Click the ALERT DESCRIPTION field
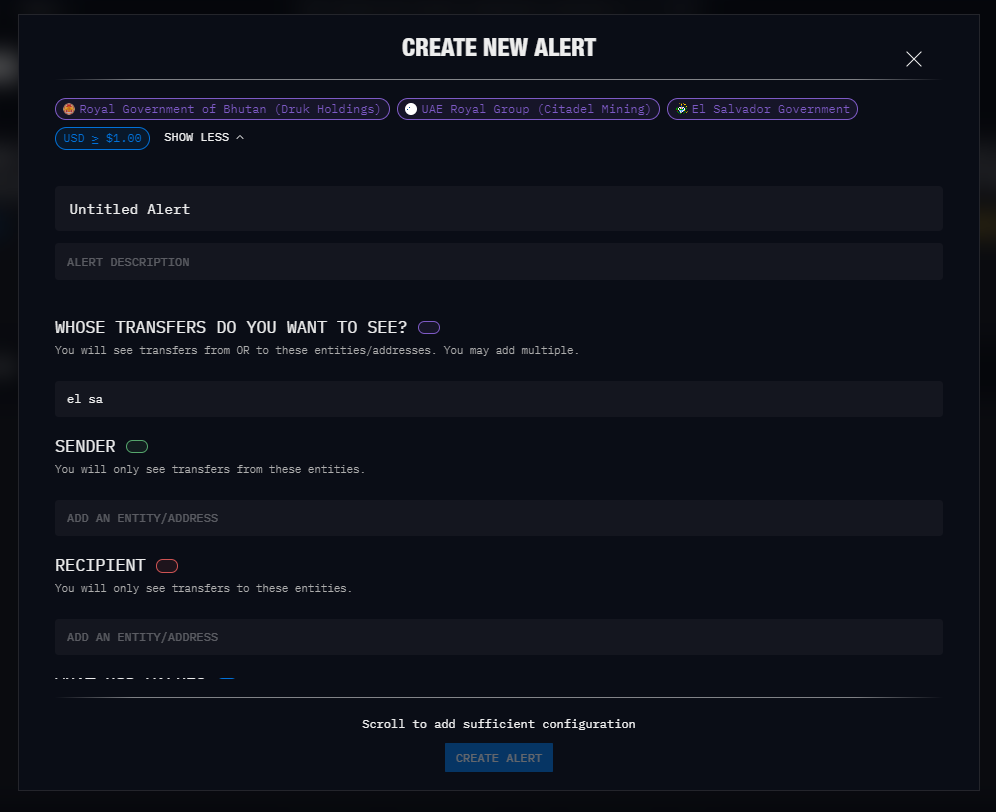Screen dimensions: 996x812 [498, 261]
